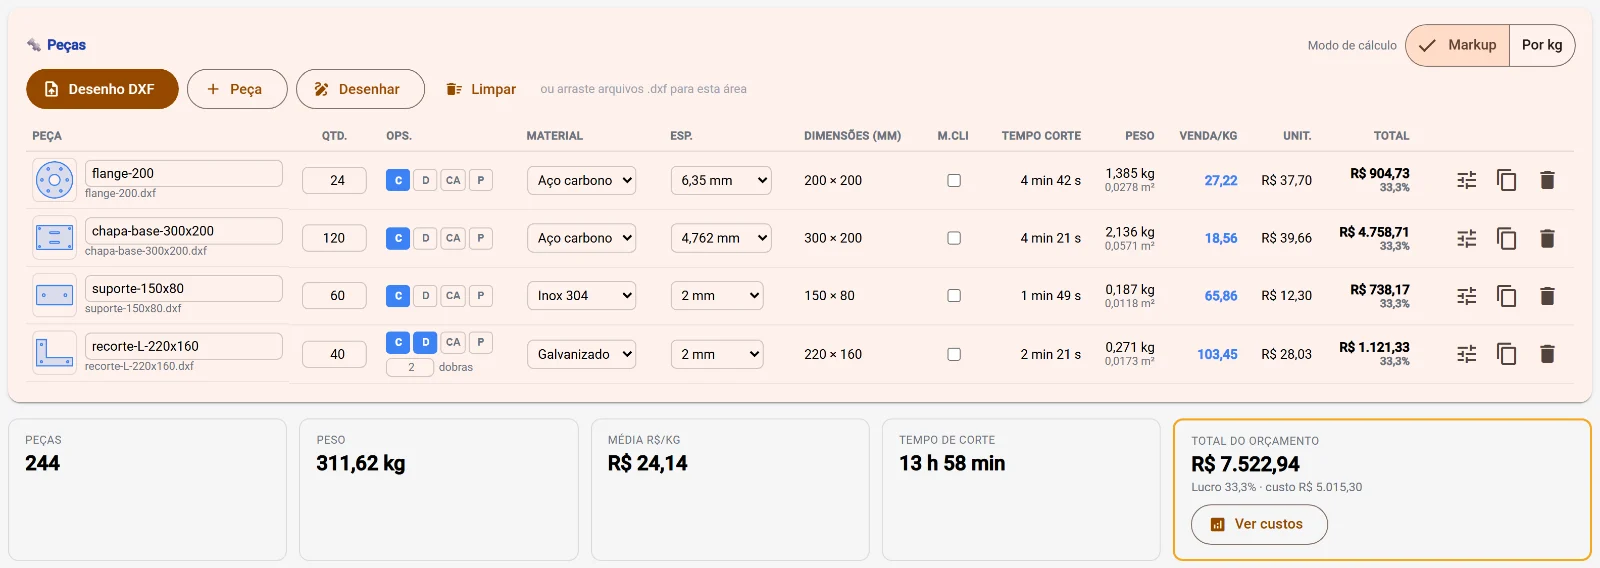Open 4,762 mm thickness dropdown
The image size is (1600, 568).
721,238
